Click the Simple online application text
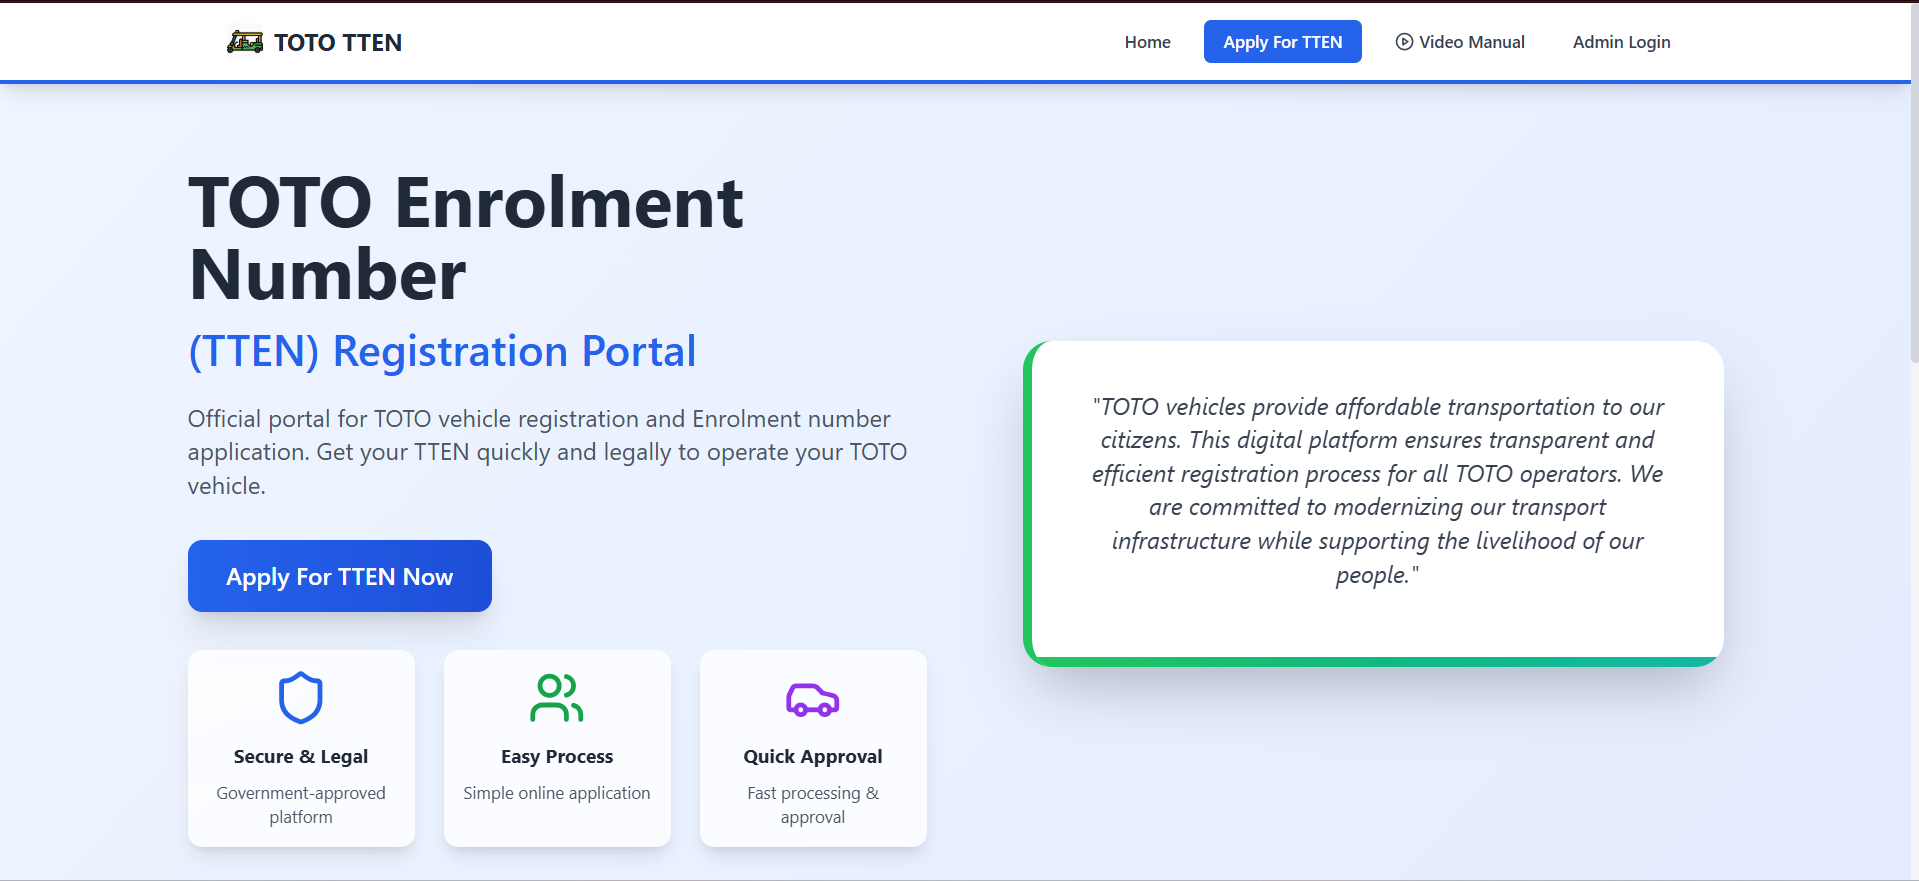The image size is (1919, 881). point(557,793)
